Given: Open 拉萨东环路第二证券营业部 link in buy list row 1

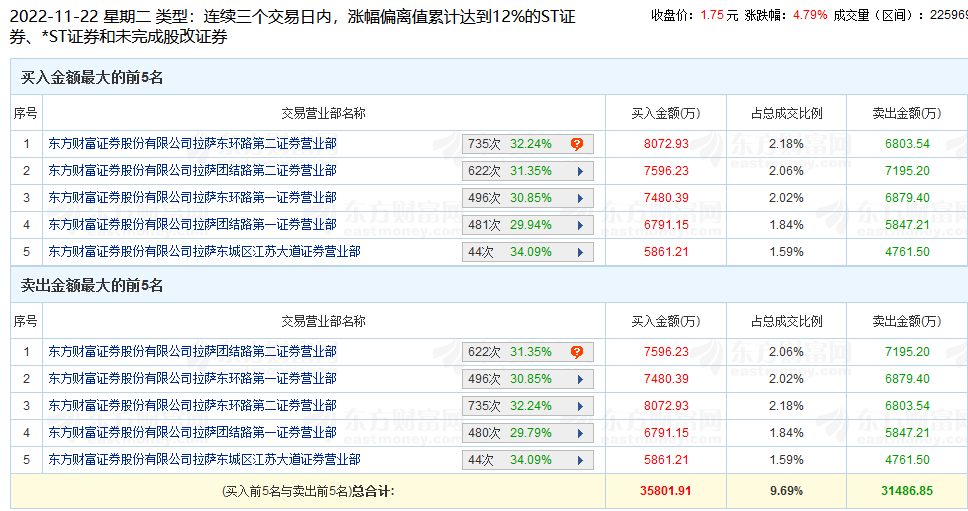Looking at the screenshot, I should click(193, 144).
